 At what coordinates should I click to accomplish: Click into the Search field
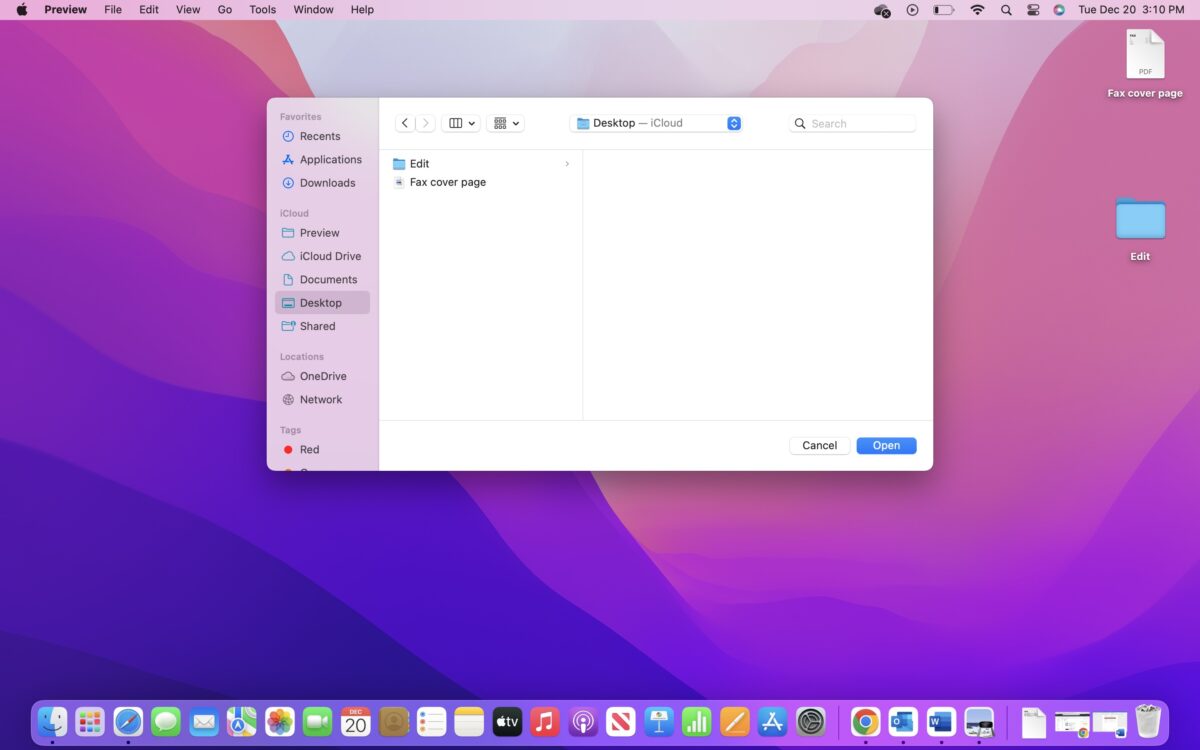[860, 123]
